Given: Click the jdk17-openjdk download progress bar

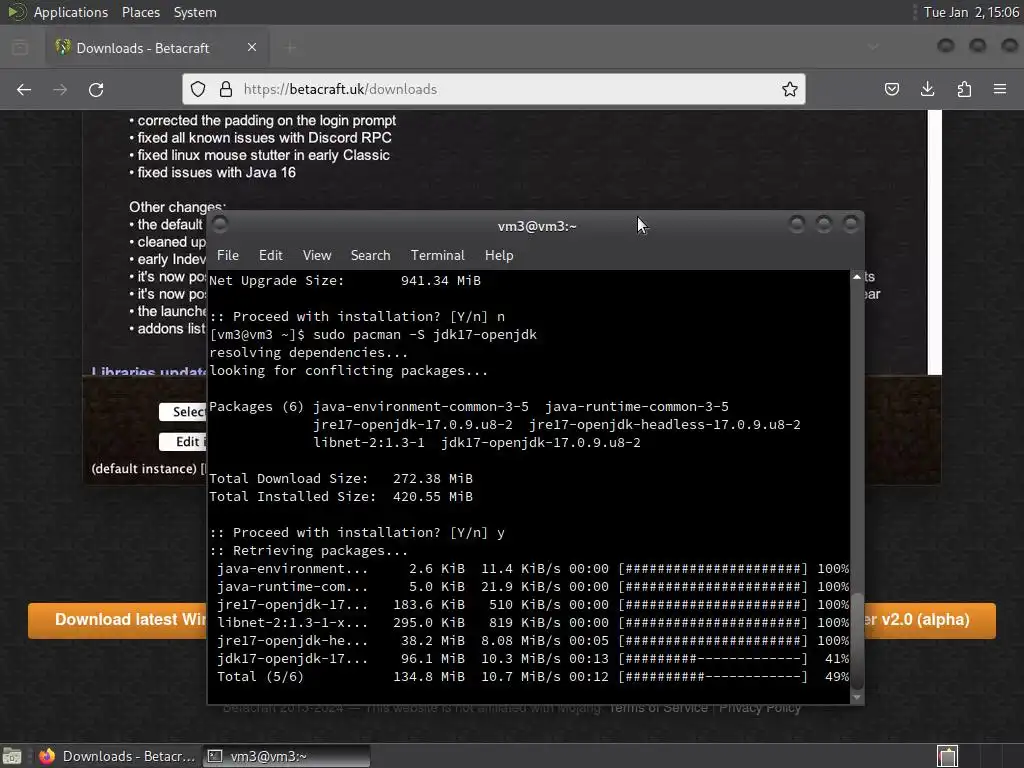Looking at the screenshot, I should click(x=713, y=659).
